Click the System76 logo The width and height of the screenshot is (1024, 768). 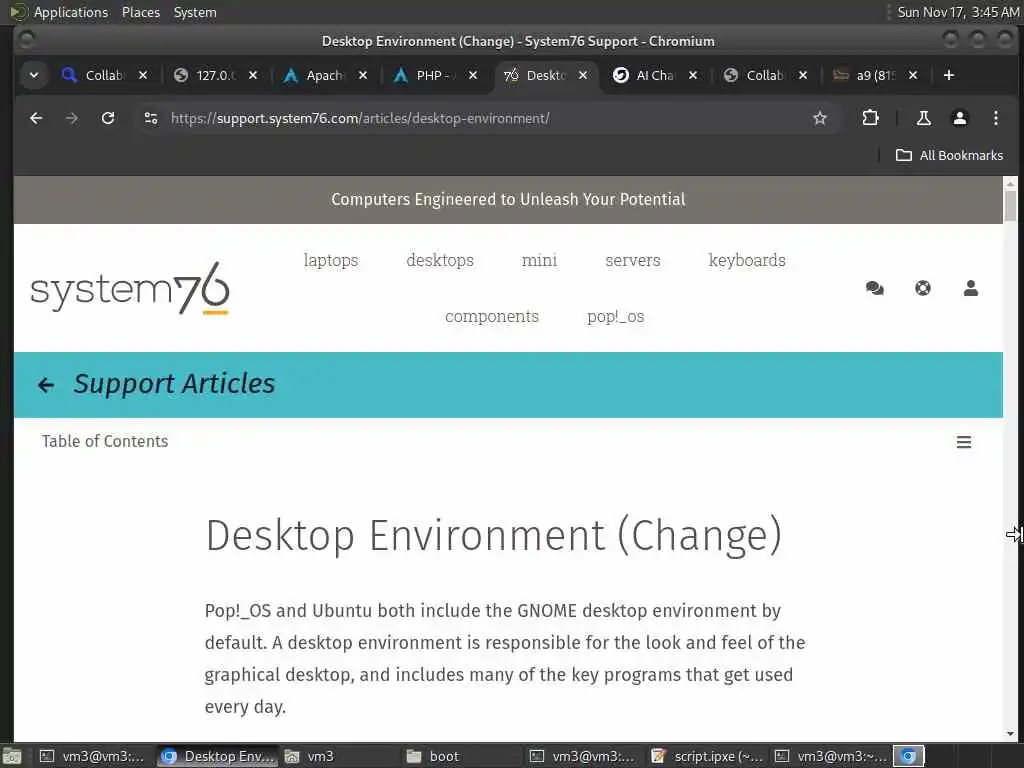pyautogui.click(x=130, y=288)
